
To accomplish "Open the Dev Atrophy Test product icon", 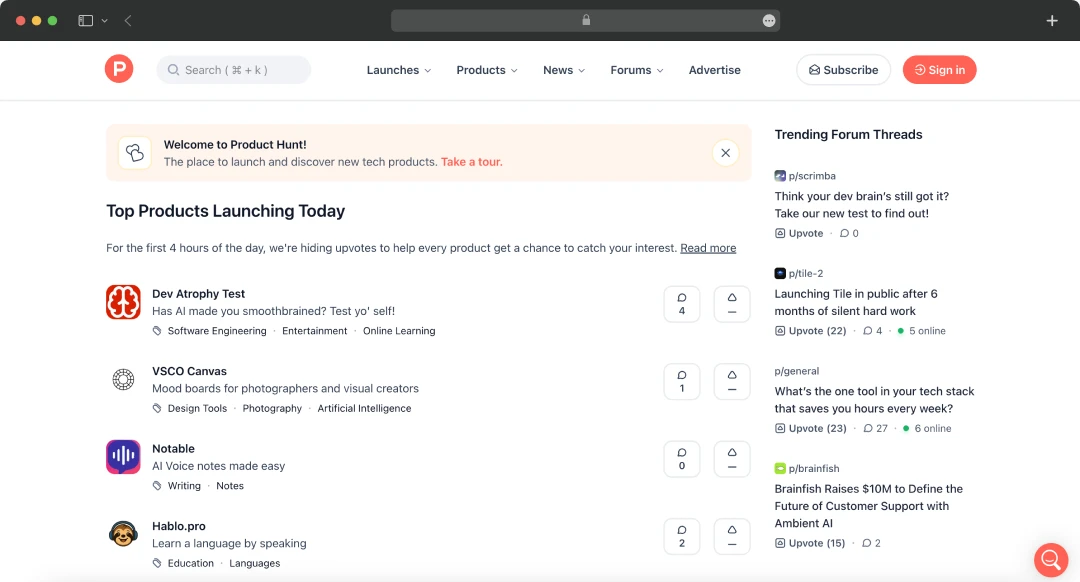I will coord(123,302).
